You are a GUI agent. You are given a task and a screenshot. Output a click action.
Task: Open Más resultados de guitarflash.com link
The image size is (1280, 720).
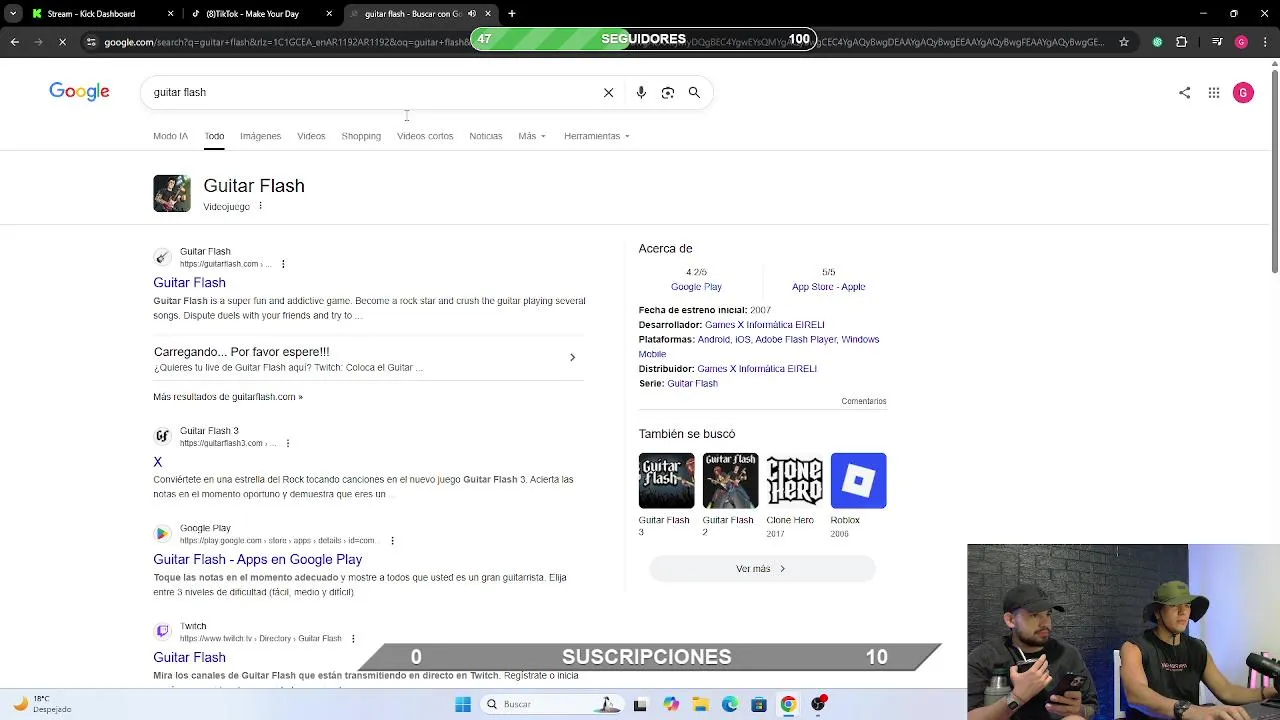tap(228, 397)
